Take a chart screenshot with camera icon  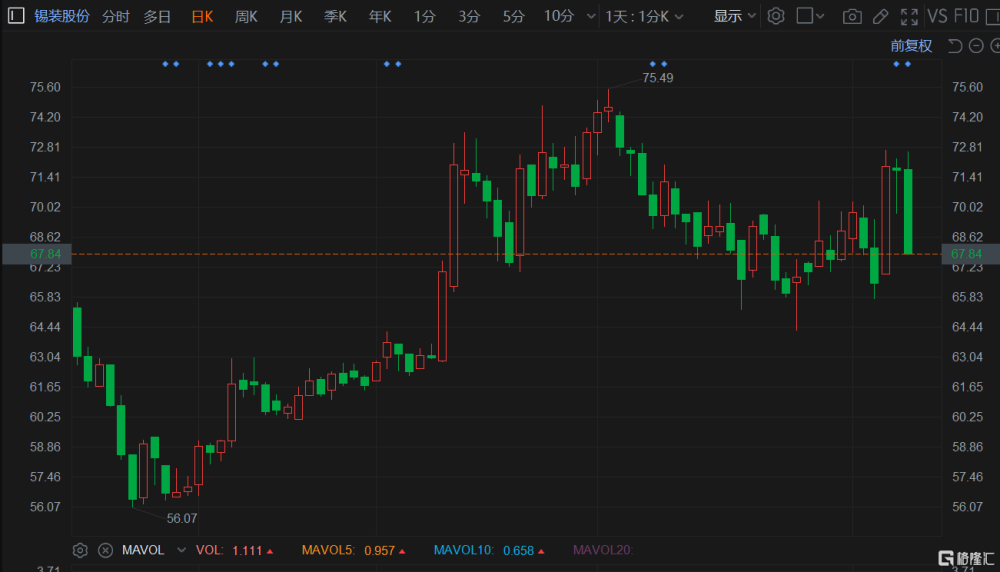point(852,17)
